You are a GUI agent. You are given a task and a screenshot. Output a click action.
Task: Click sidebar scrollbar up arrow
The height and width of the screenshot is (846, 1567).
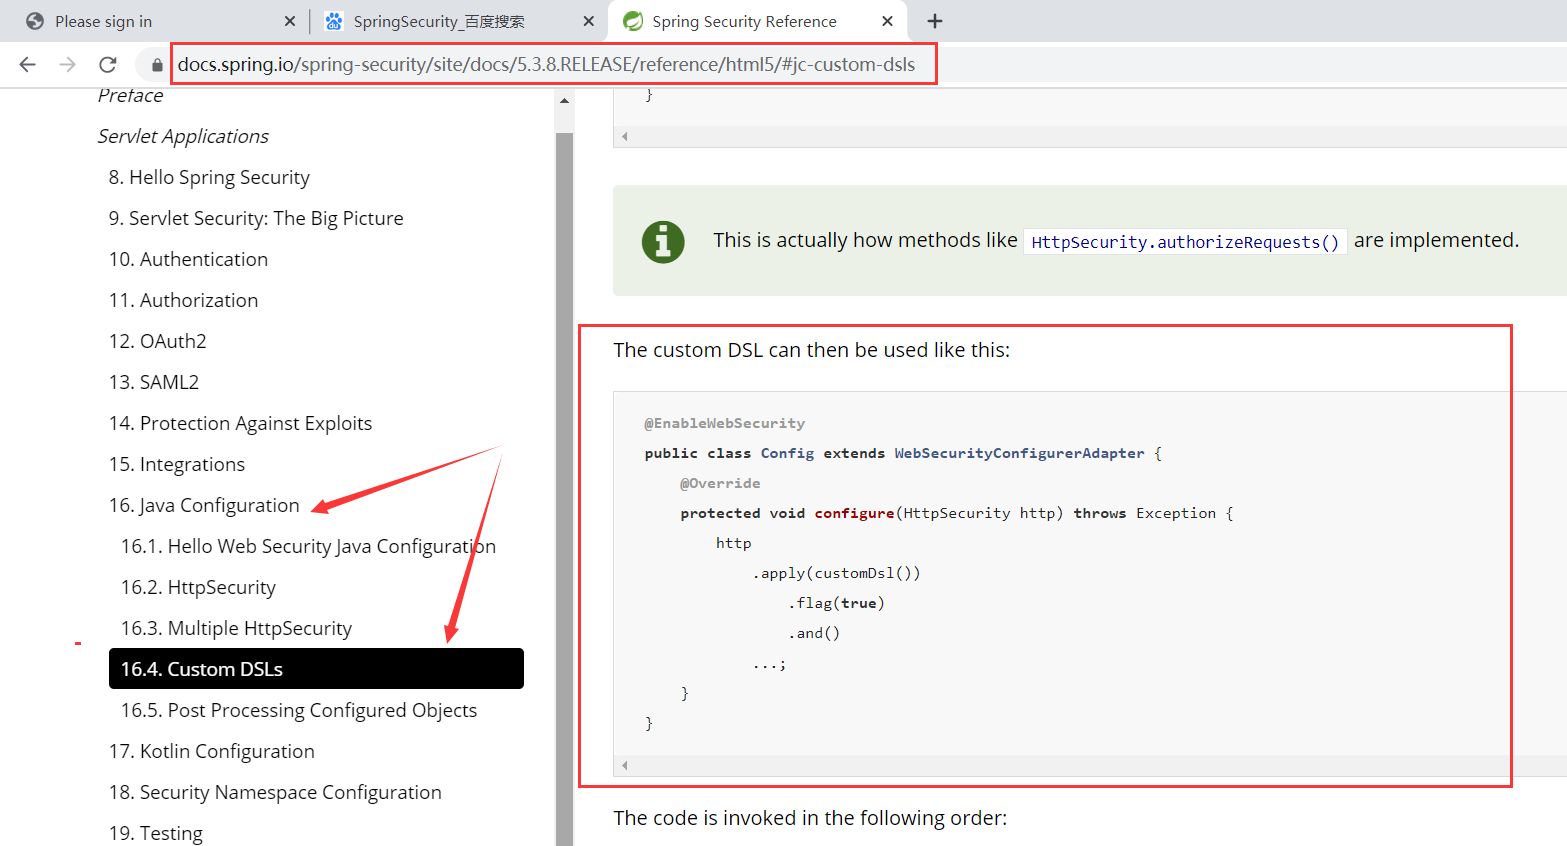point(564,101)
